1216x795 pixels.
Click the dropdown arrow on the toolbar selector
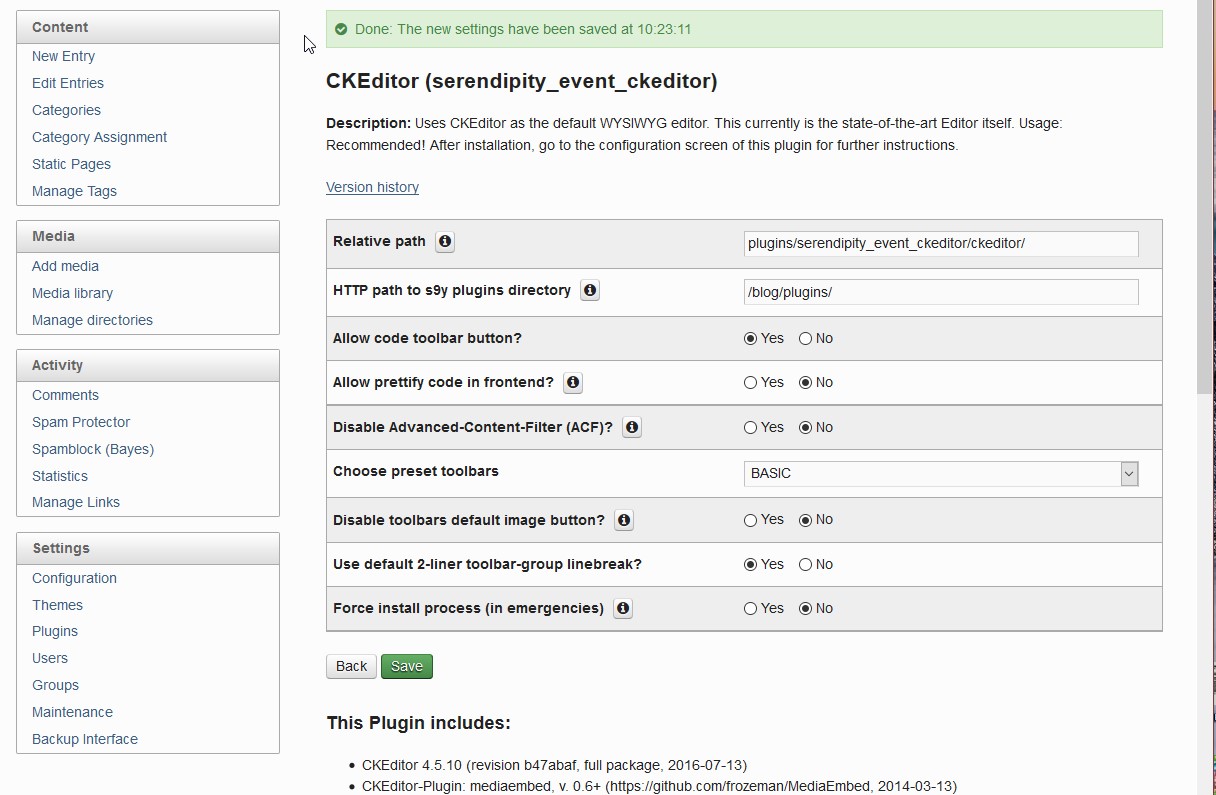coord(1129,473)
